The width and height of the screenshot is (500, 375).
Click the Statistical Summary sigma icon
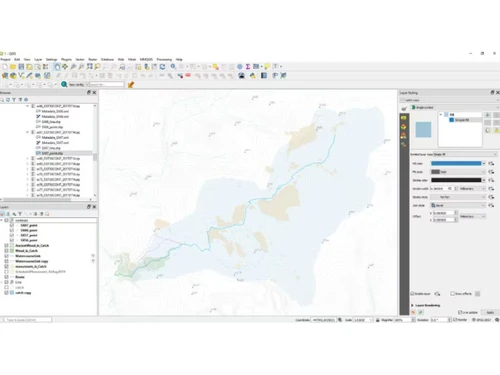(248, 67)
